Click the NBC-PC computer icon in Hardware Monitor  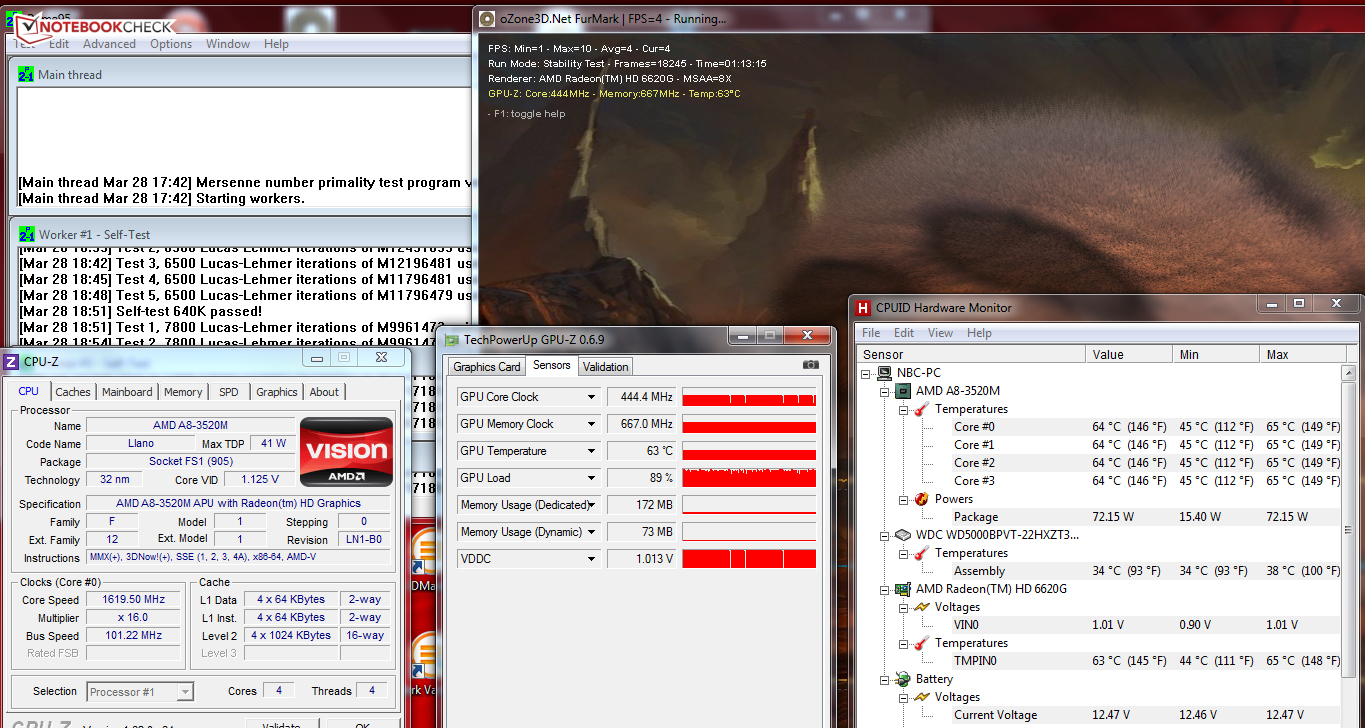(886, 373)
